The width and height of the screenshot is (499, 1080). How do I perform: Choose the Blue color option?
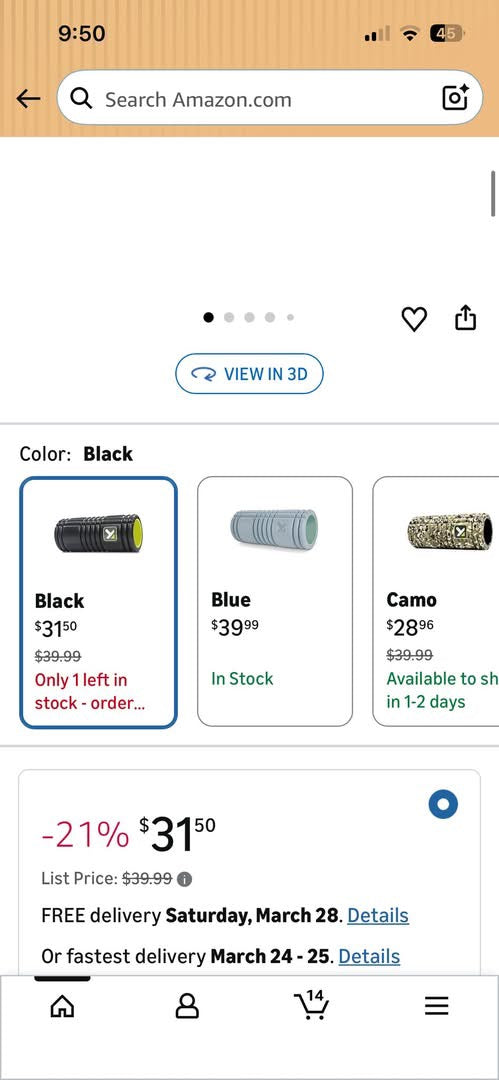click(275, 601)
